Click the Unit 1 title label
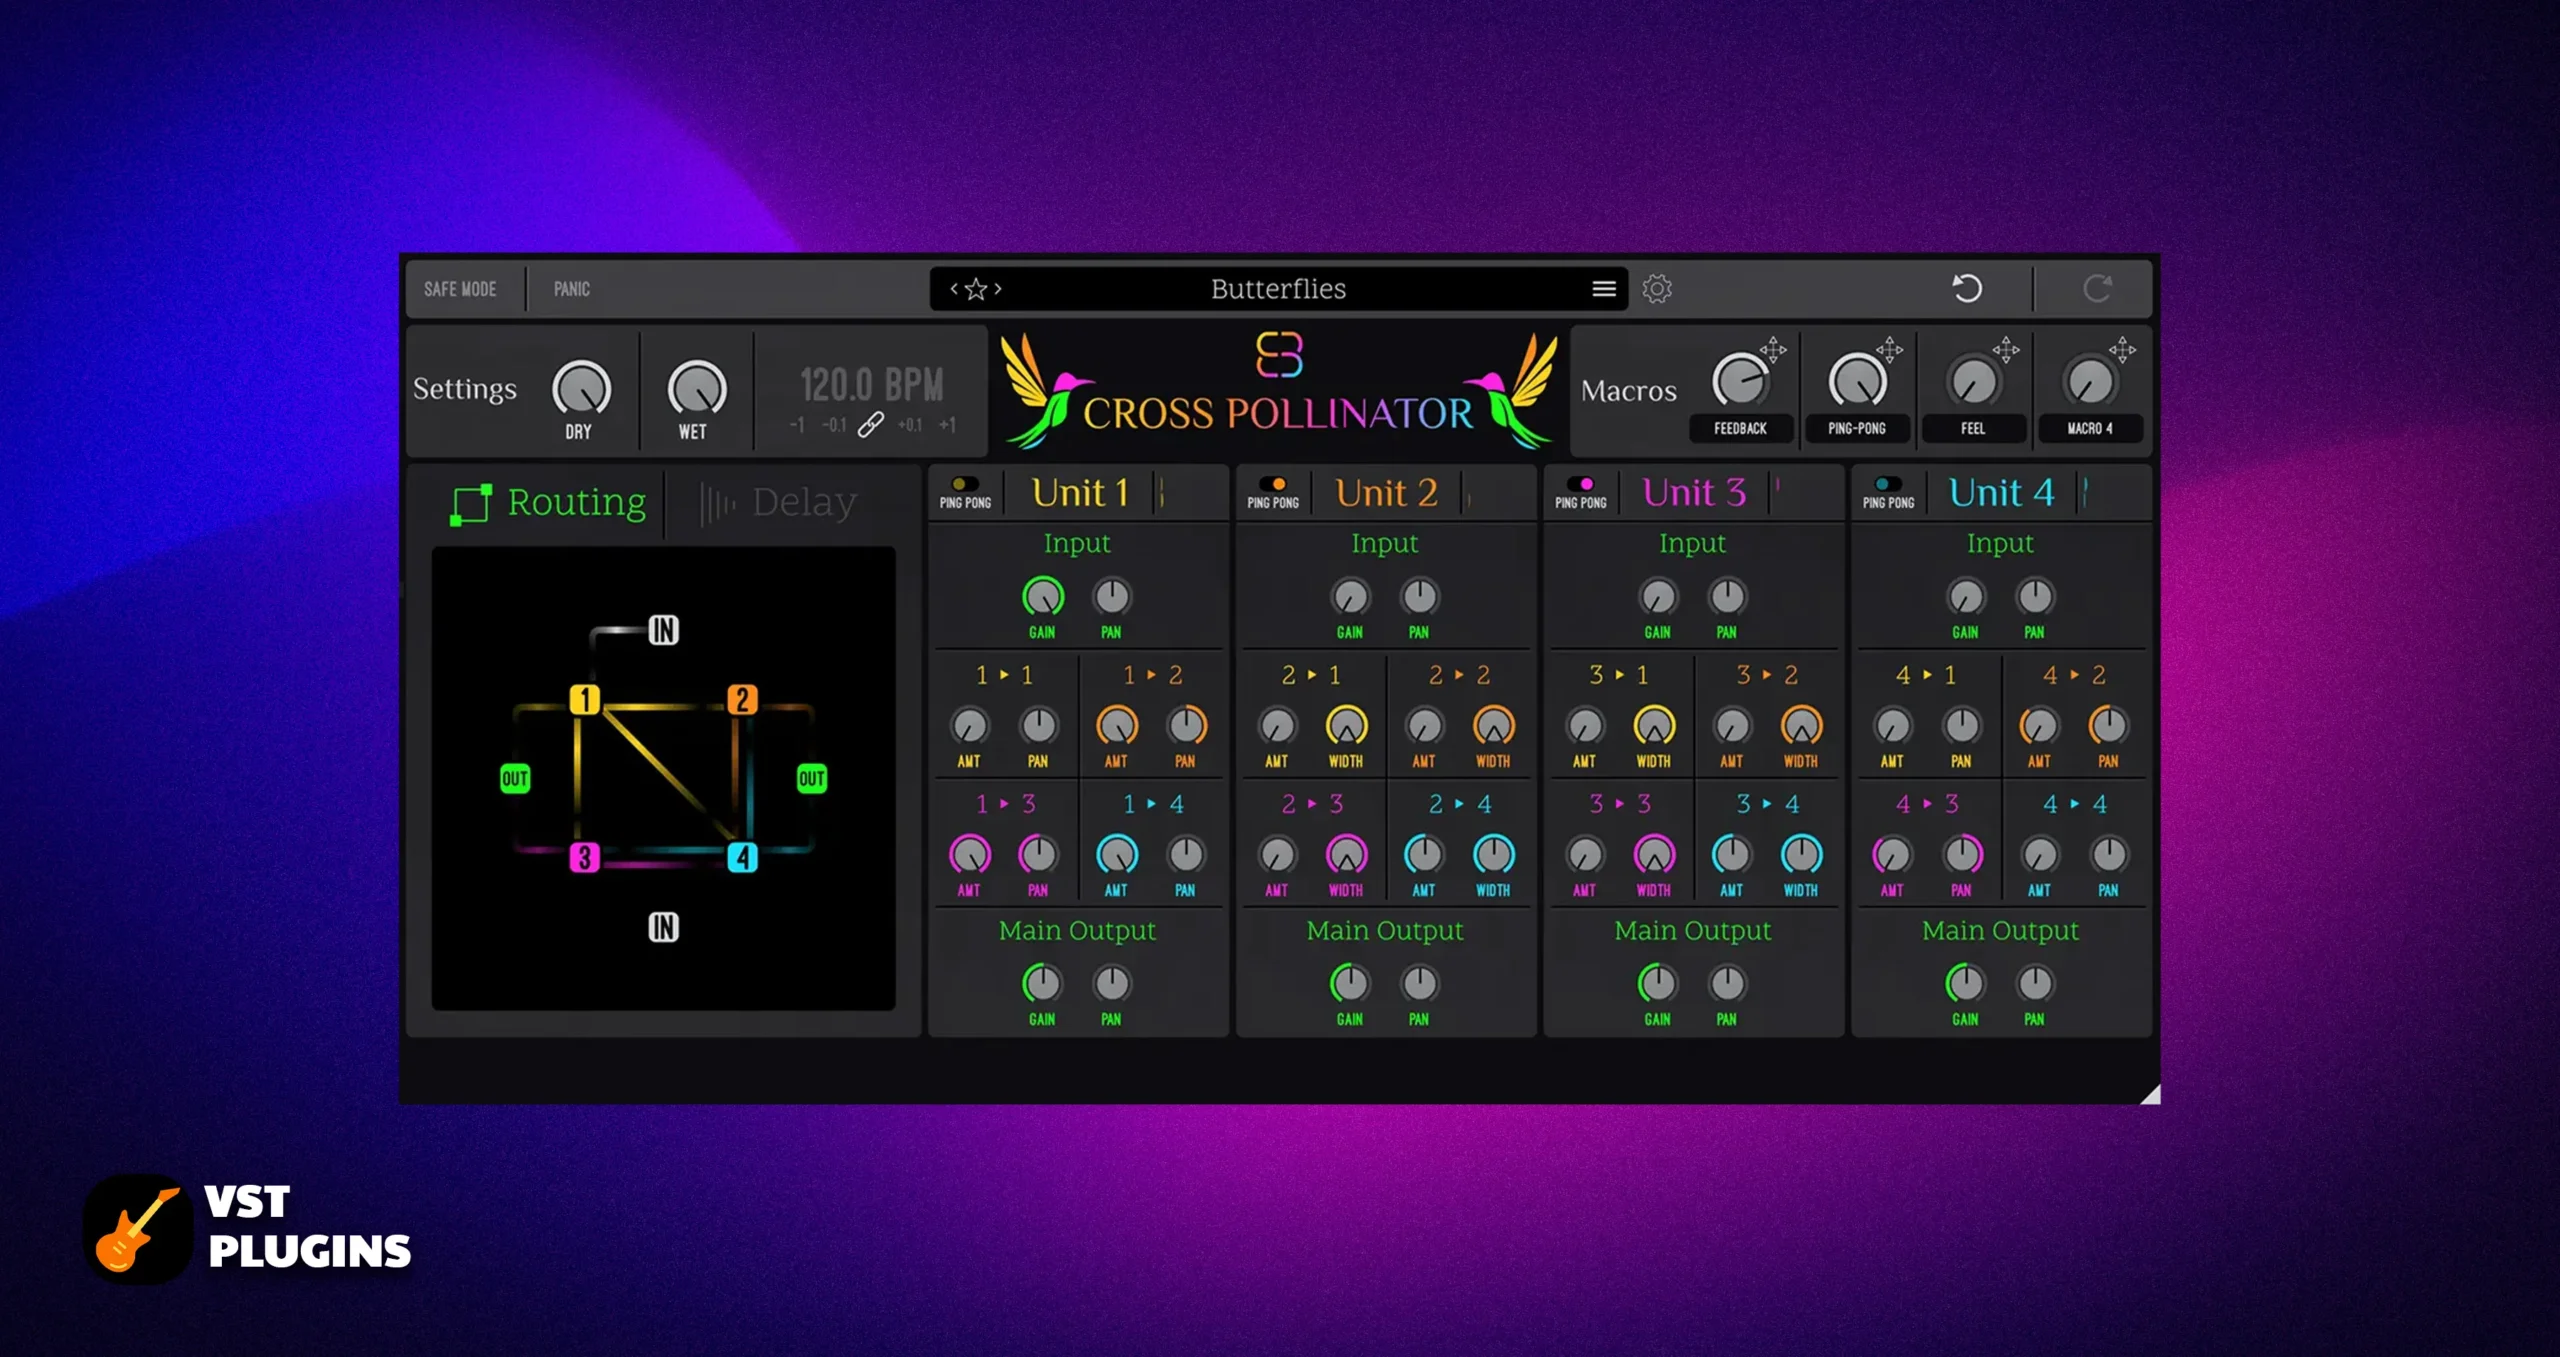The width and height of the screenshot is (2560, 1357). click(x=1080, y=493)
